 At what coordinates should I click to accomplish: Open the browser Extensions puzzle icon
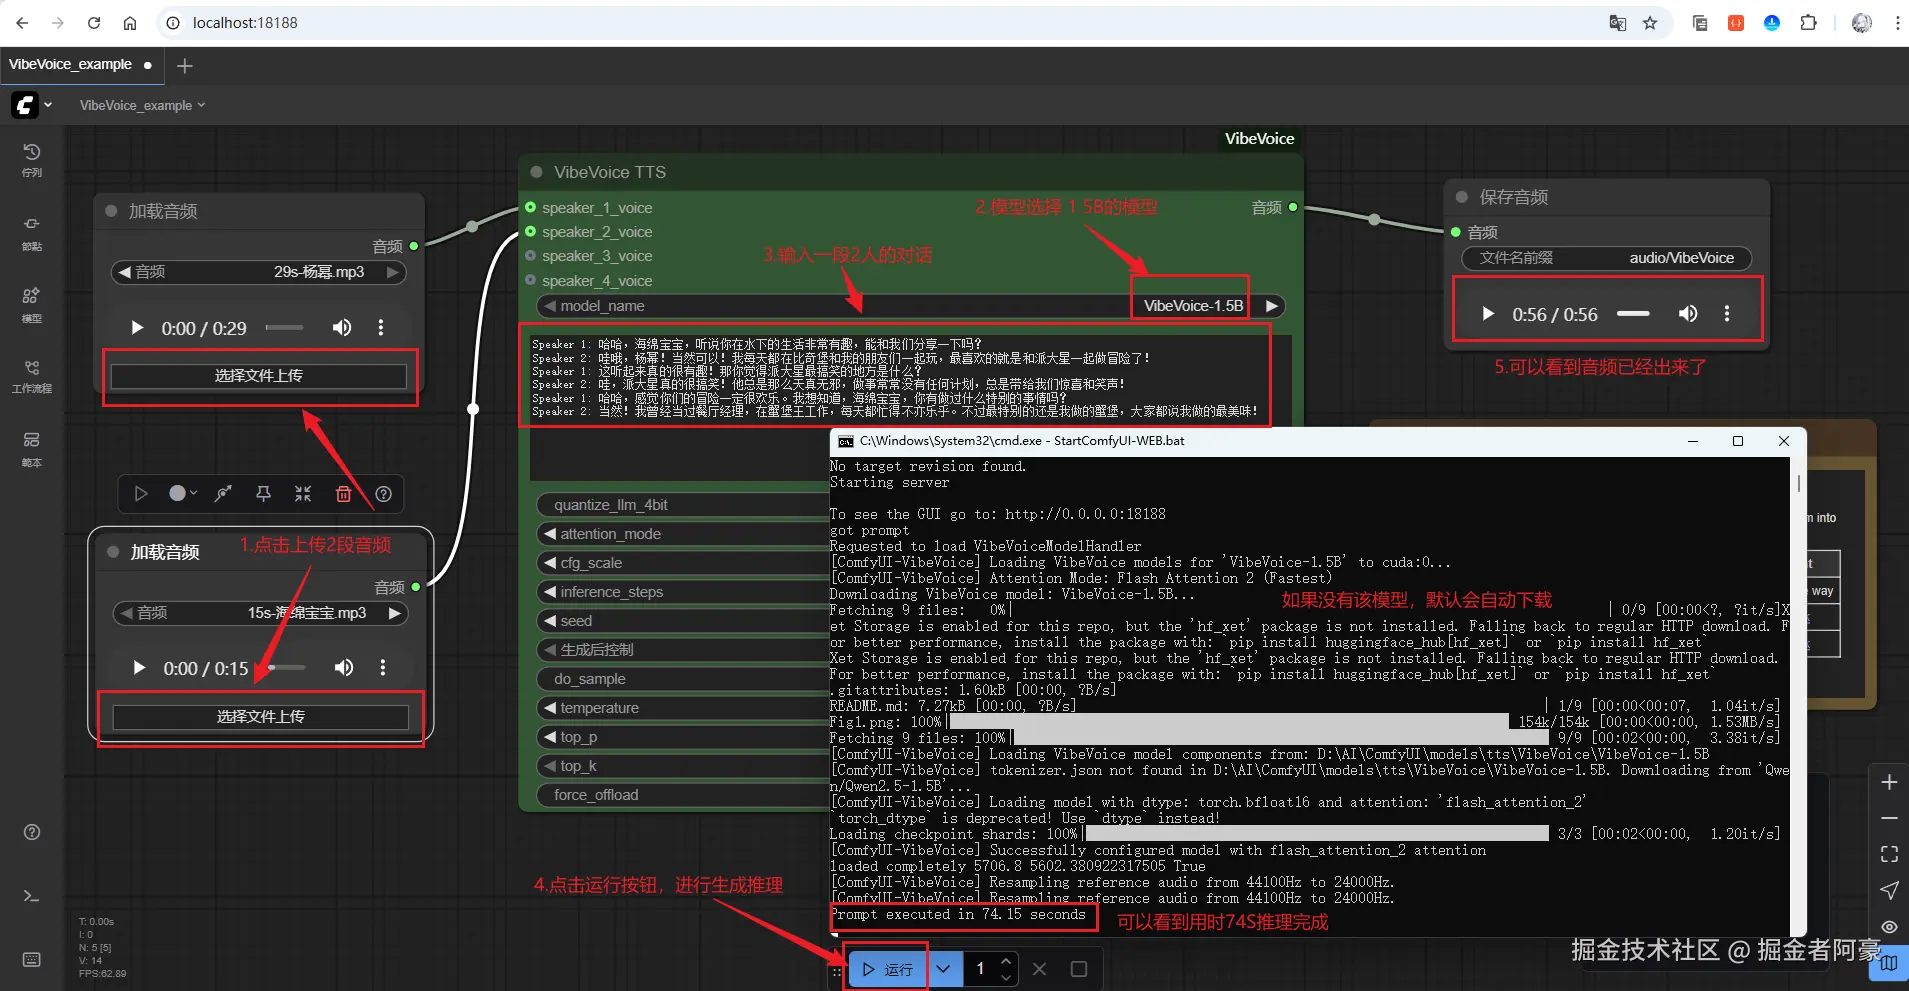(x=1808, y=23)
